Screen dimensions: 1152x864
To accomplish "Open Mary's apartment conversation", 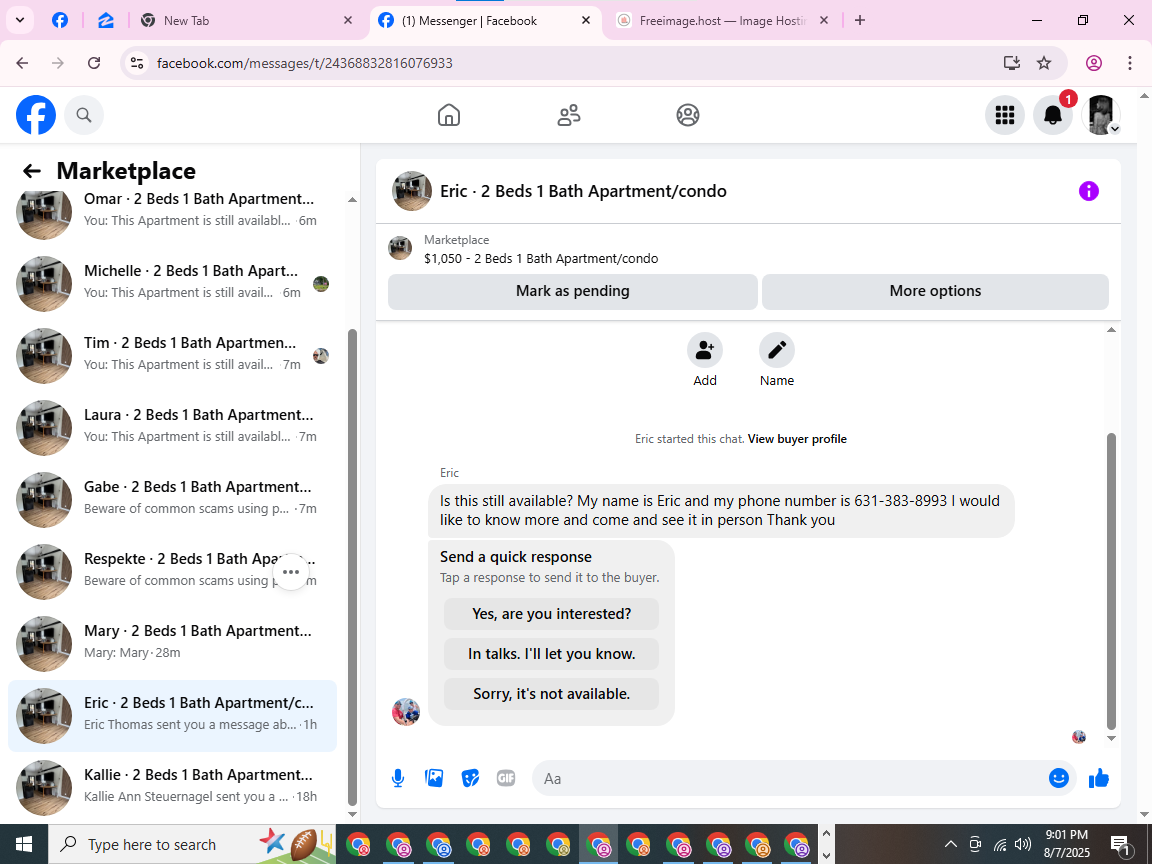I will click(x=172, y=644).
